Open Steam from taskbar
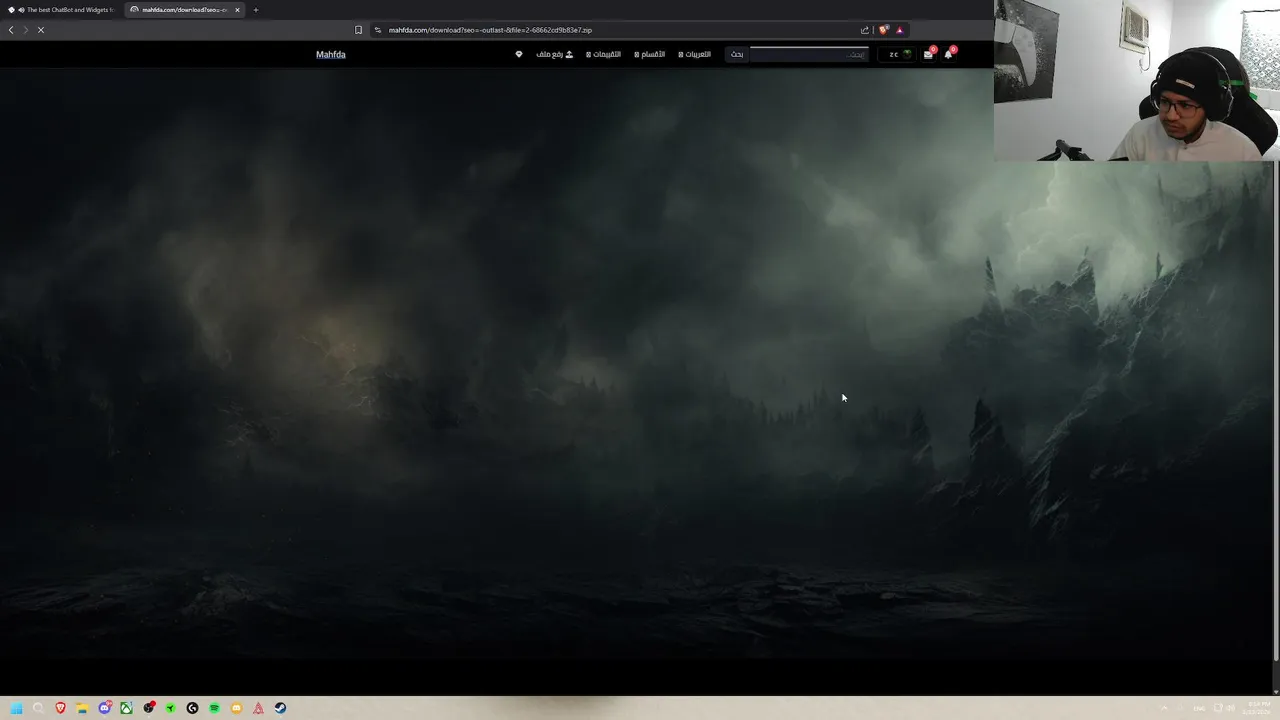The width and height of the screenshot is (1280, 720). click(280, 708)
